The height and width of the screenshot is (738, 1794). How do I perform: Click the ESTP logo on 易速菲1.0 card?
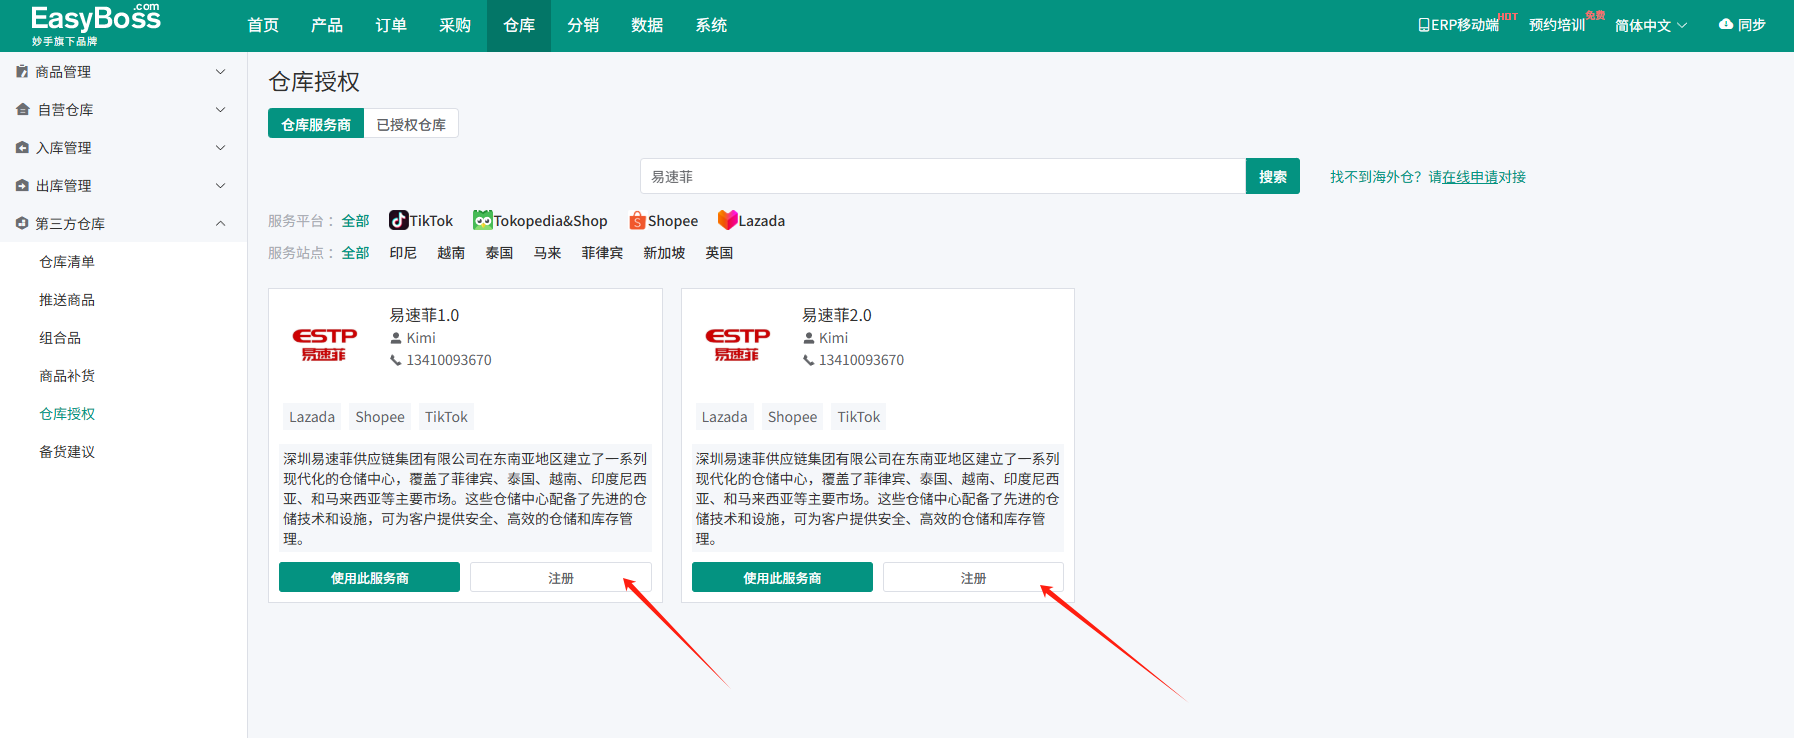324,344
